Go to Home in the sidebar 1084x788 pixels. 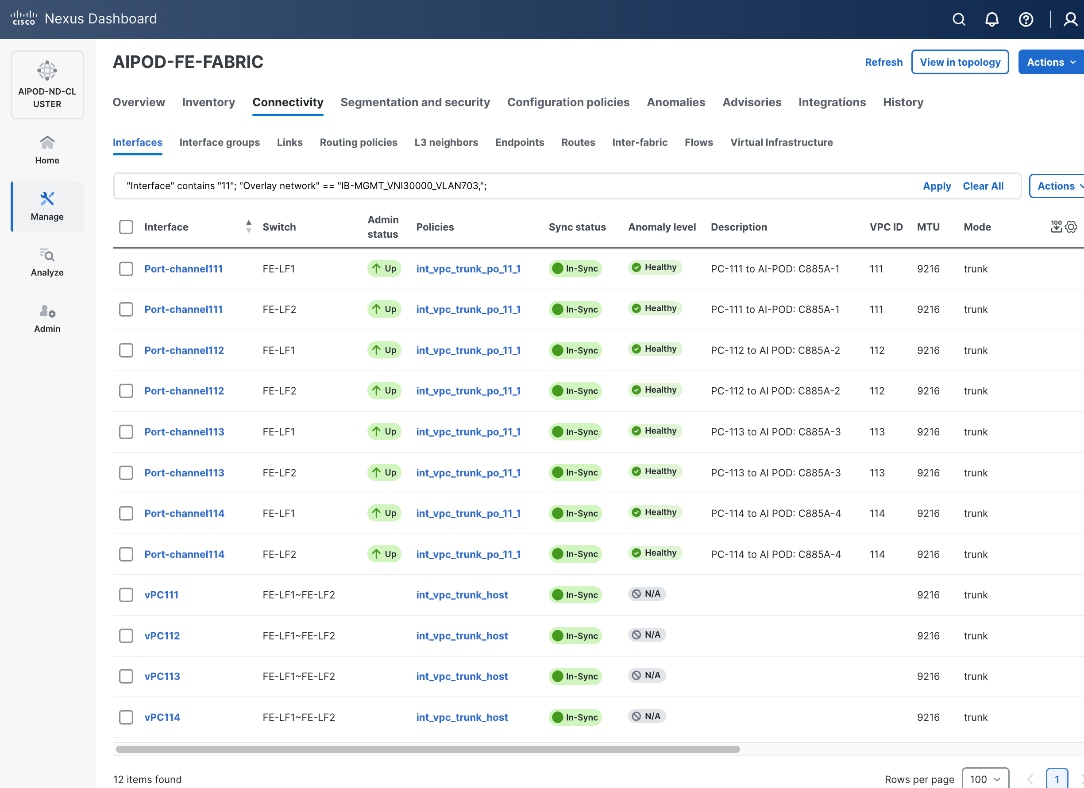(47, 150)
